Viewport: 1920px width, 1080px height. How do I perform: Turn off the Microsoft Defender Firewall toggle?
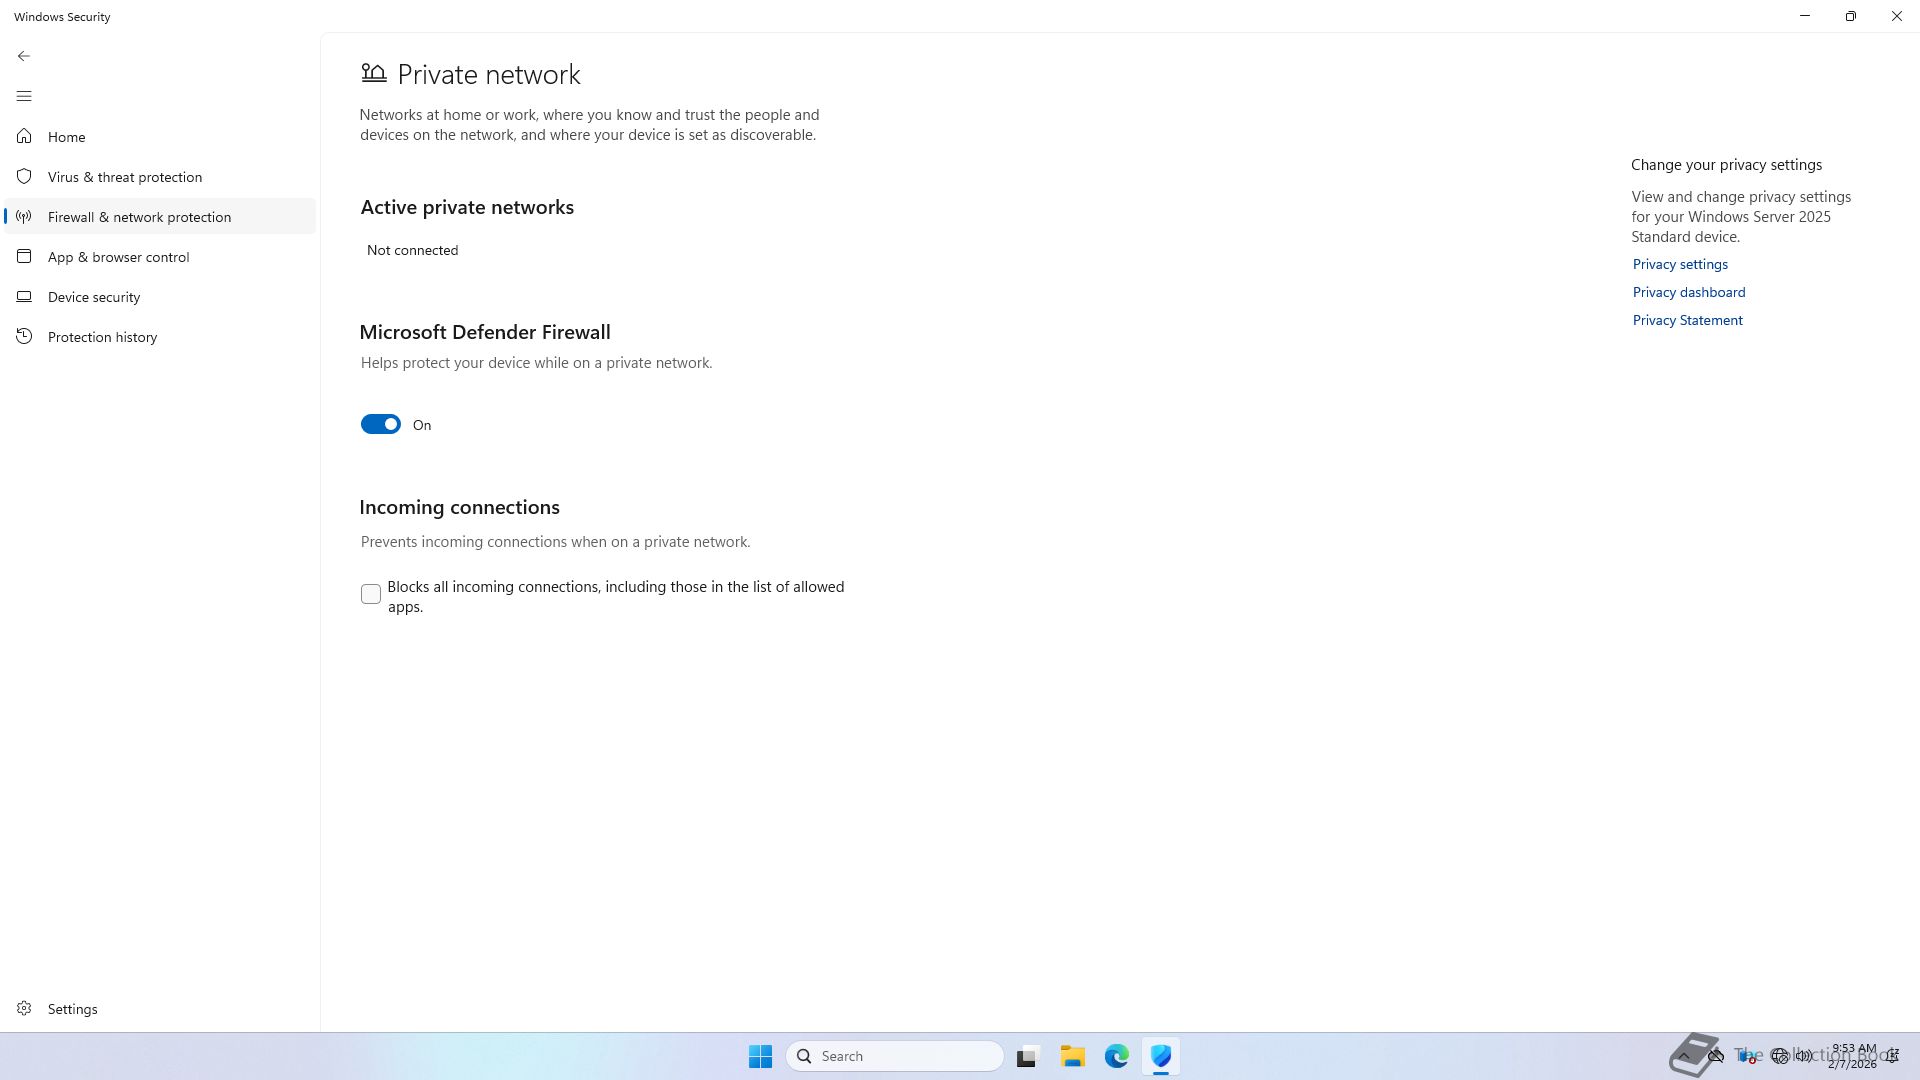(380, 425)
